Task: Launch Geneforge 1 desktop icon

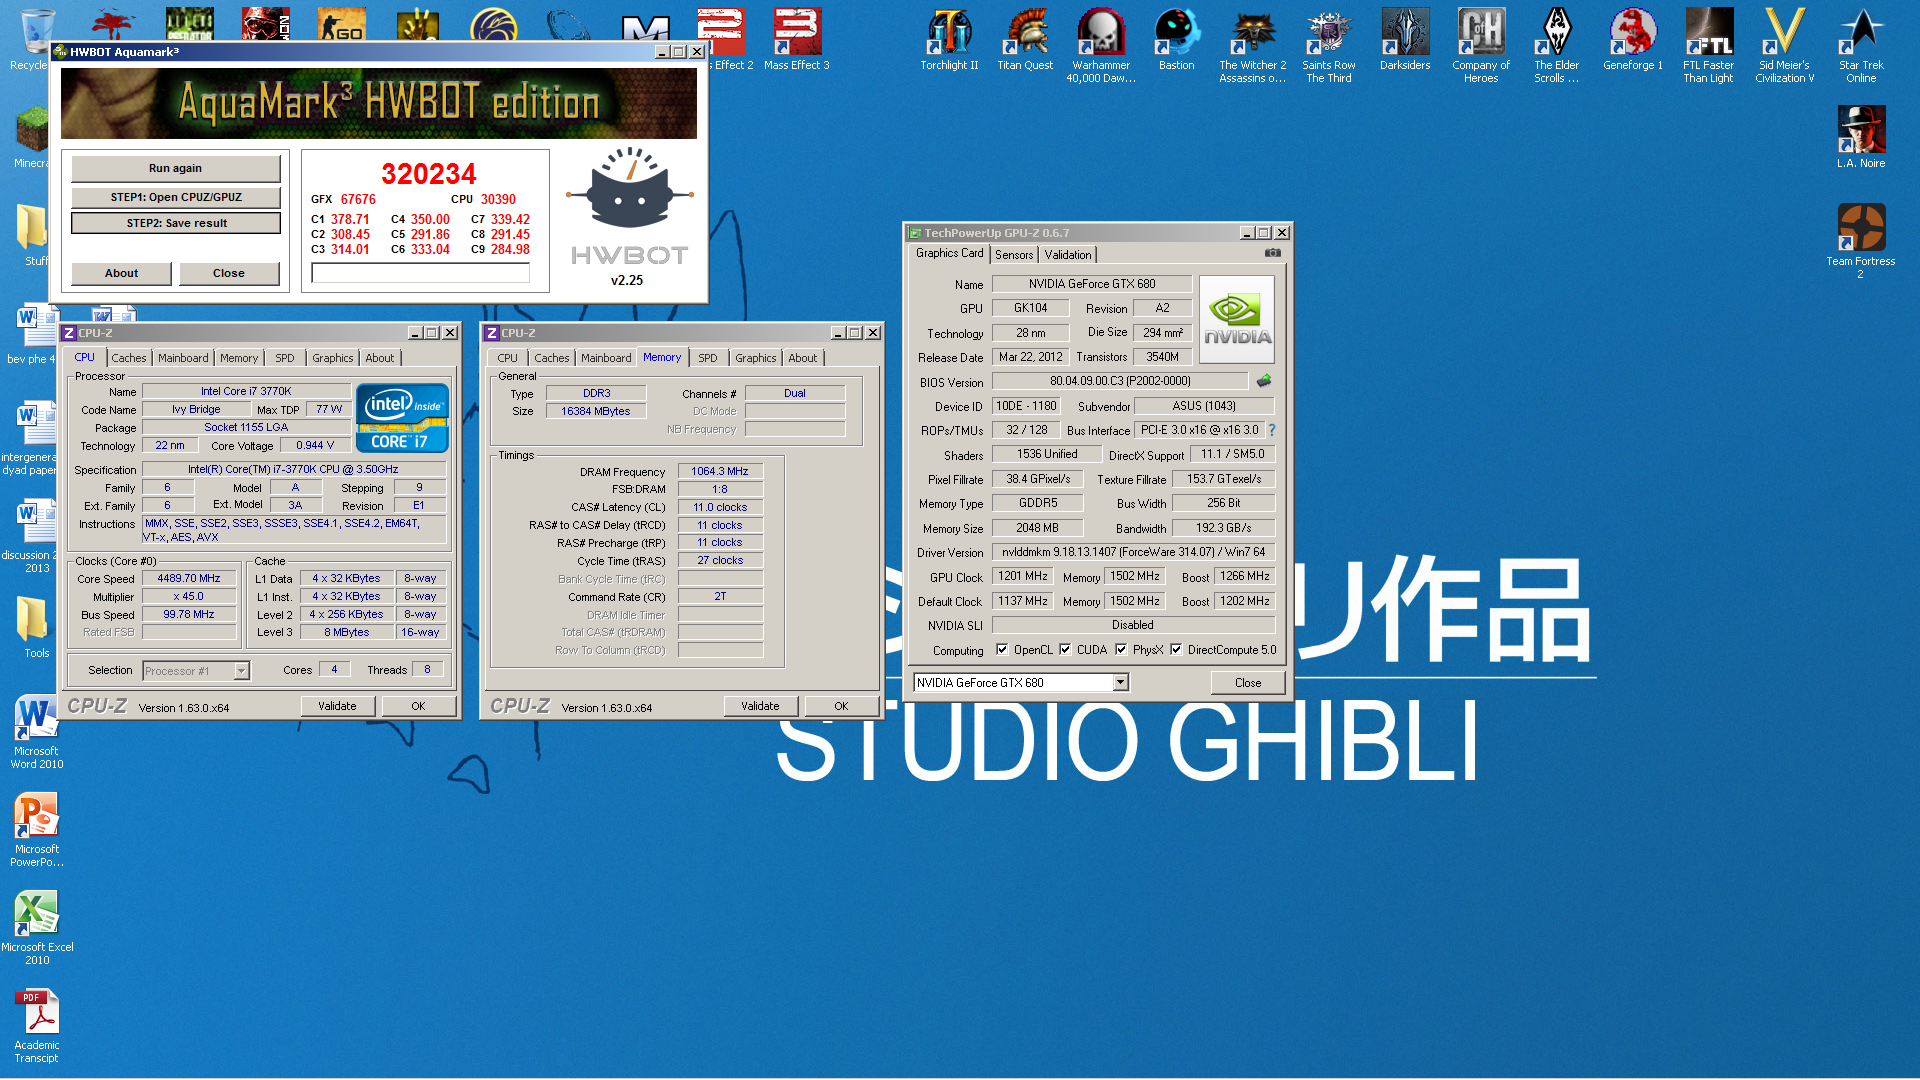Action: point(1633,41)
